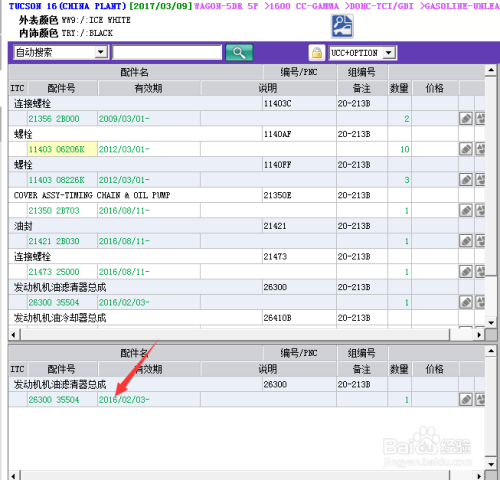Click upper table vertical scrollbar down arrow
The width and height of the screenshot is (500, 480).
pos(491,322)
